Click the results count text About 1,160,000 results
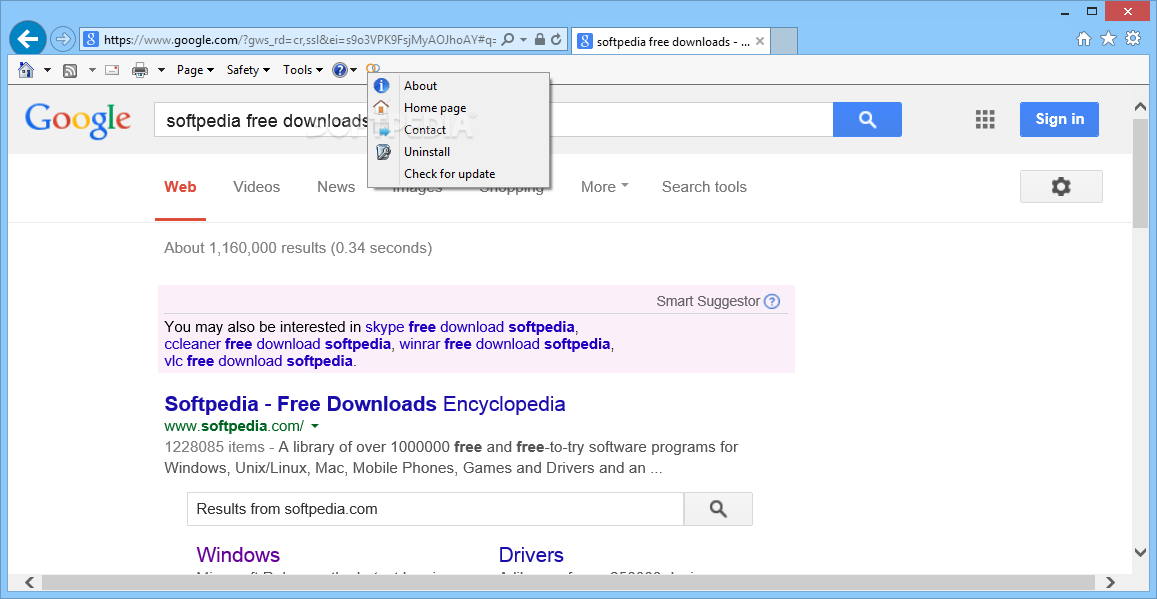The height and width of the screenshot is (599, 1157). pos(298,248)
